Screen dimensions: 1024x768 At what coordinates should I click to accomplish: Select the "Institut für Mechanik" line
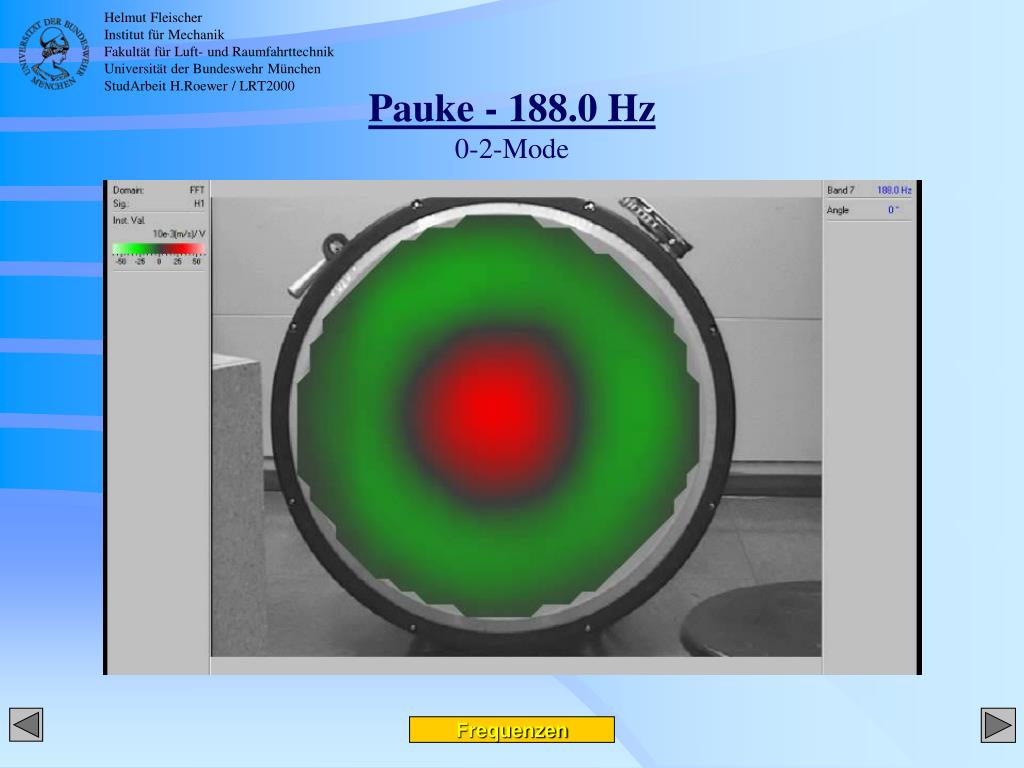(164, 35)
